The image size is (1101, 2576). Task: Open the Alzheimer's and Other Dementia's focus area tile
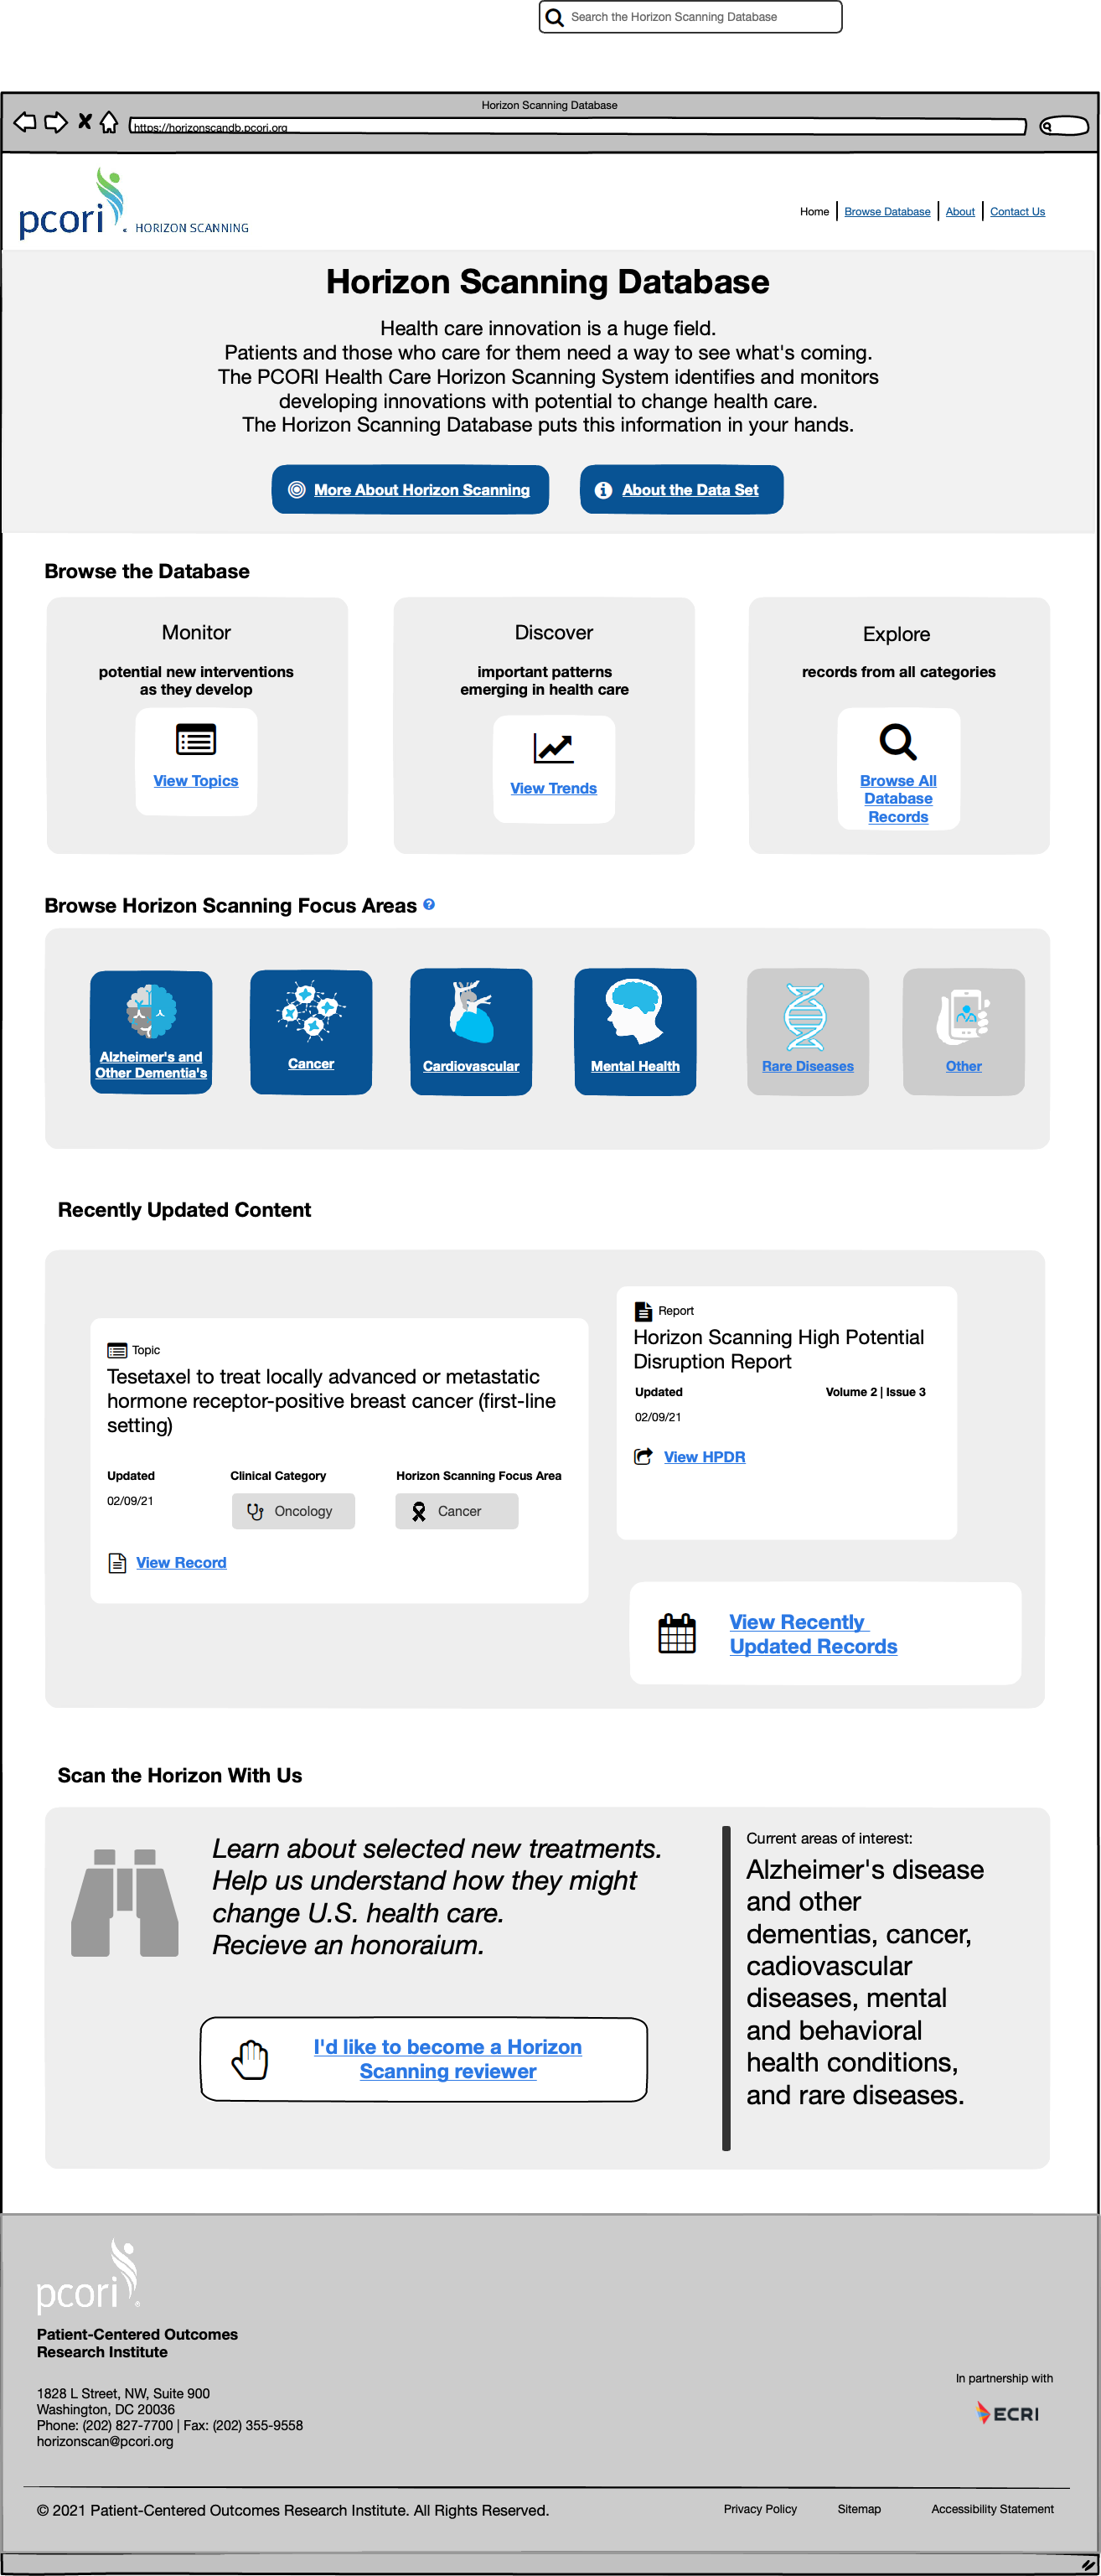point(151,1031)
